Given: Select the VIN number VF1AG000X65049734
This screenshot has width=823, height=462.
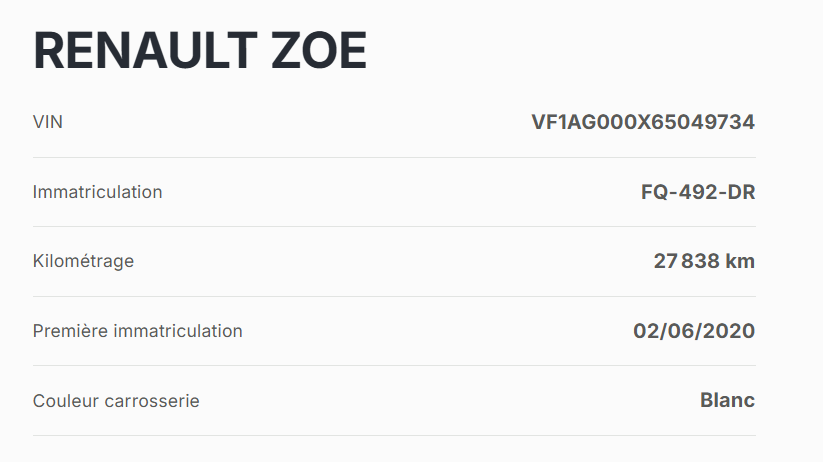Looking at the screenshot, I should click(643, 122).
